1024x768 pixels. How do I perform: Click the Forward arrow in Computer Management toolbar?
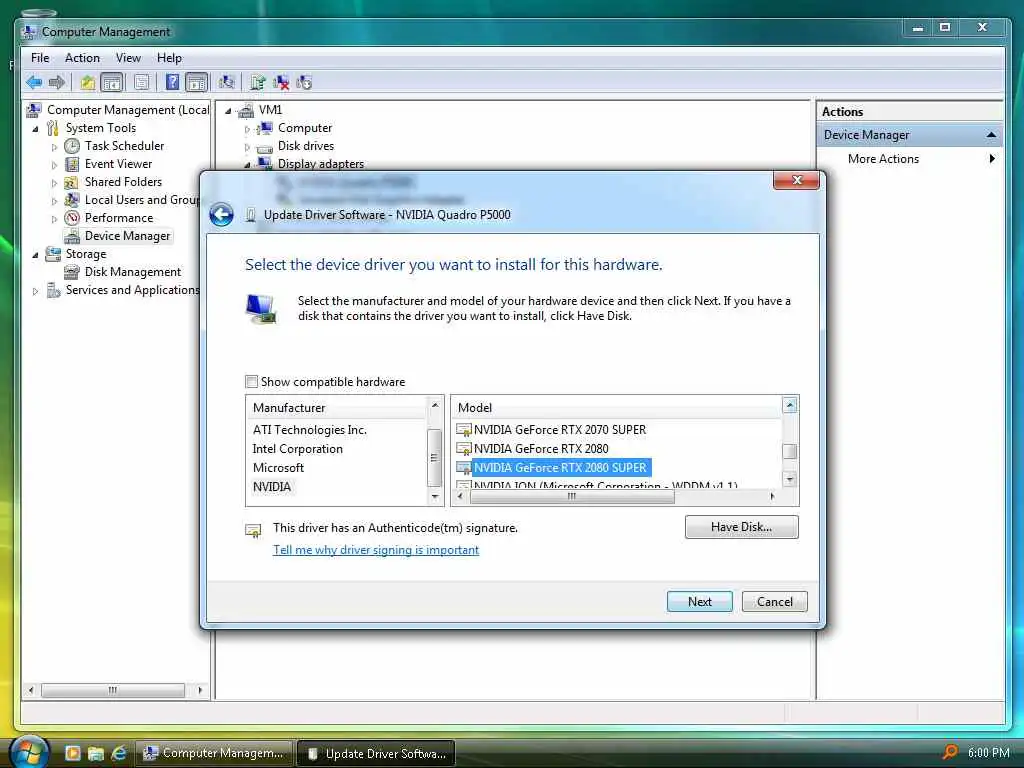57,82
